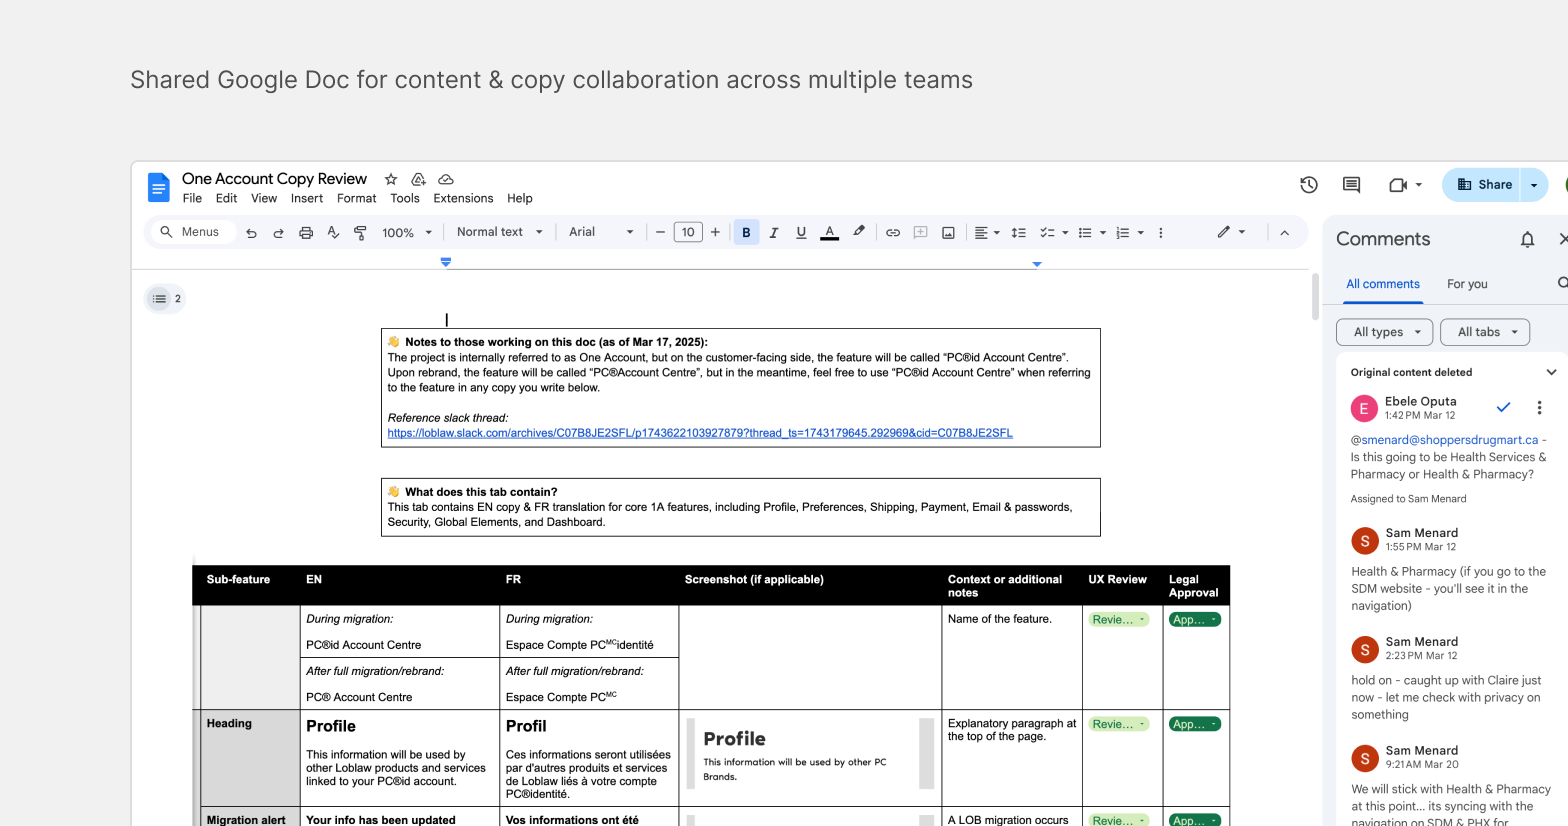Open comment notification bell settings
The width and height of the screenshot is (1568, 826).
[1527, 239]
